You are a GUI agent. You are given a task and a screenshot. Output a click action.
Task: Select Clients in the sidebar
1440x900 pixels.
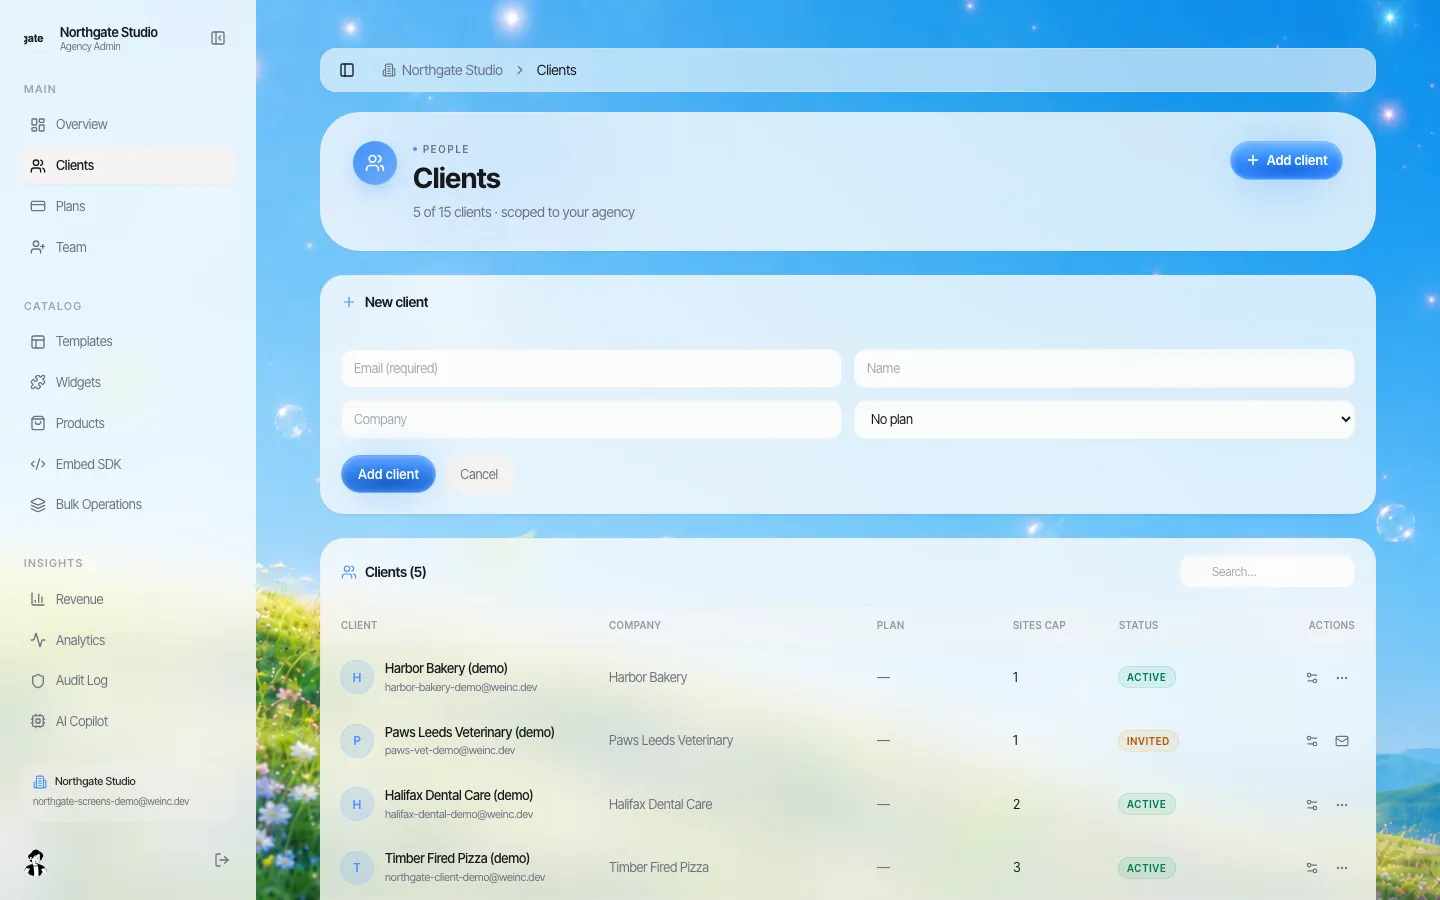(128, 166)
